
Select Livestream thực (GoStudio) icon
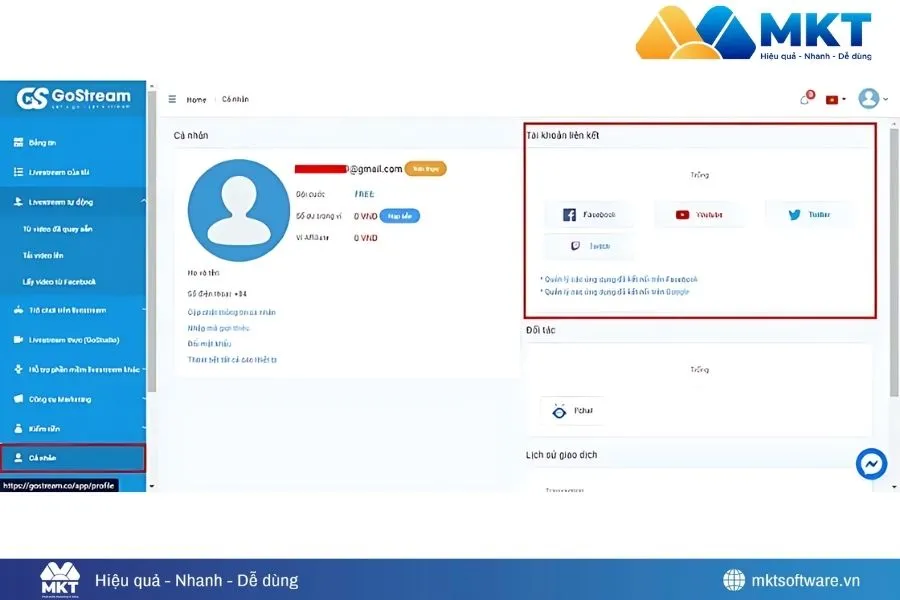[18, 340]
